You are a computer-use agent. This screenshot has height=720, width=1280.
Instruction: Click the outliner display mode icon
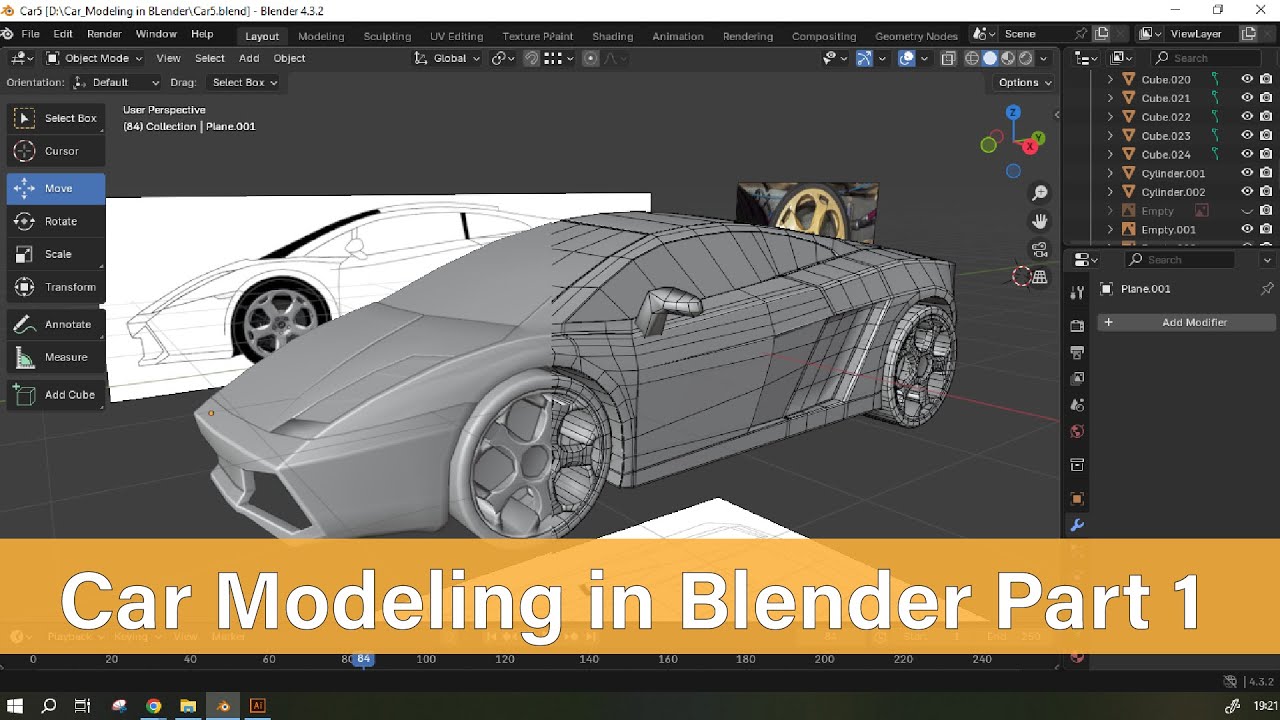click(x=1122, y=58)
